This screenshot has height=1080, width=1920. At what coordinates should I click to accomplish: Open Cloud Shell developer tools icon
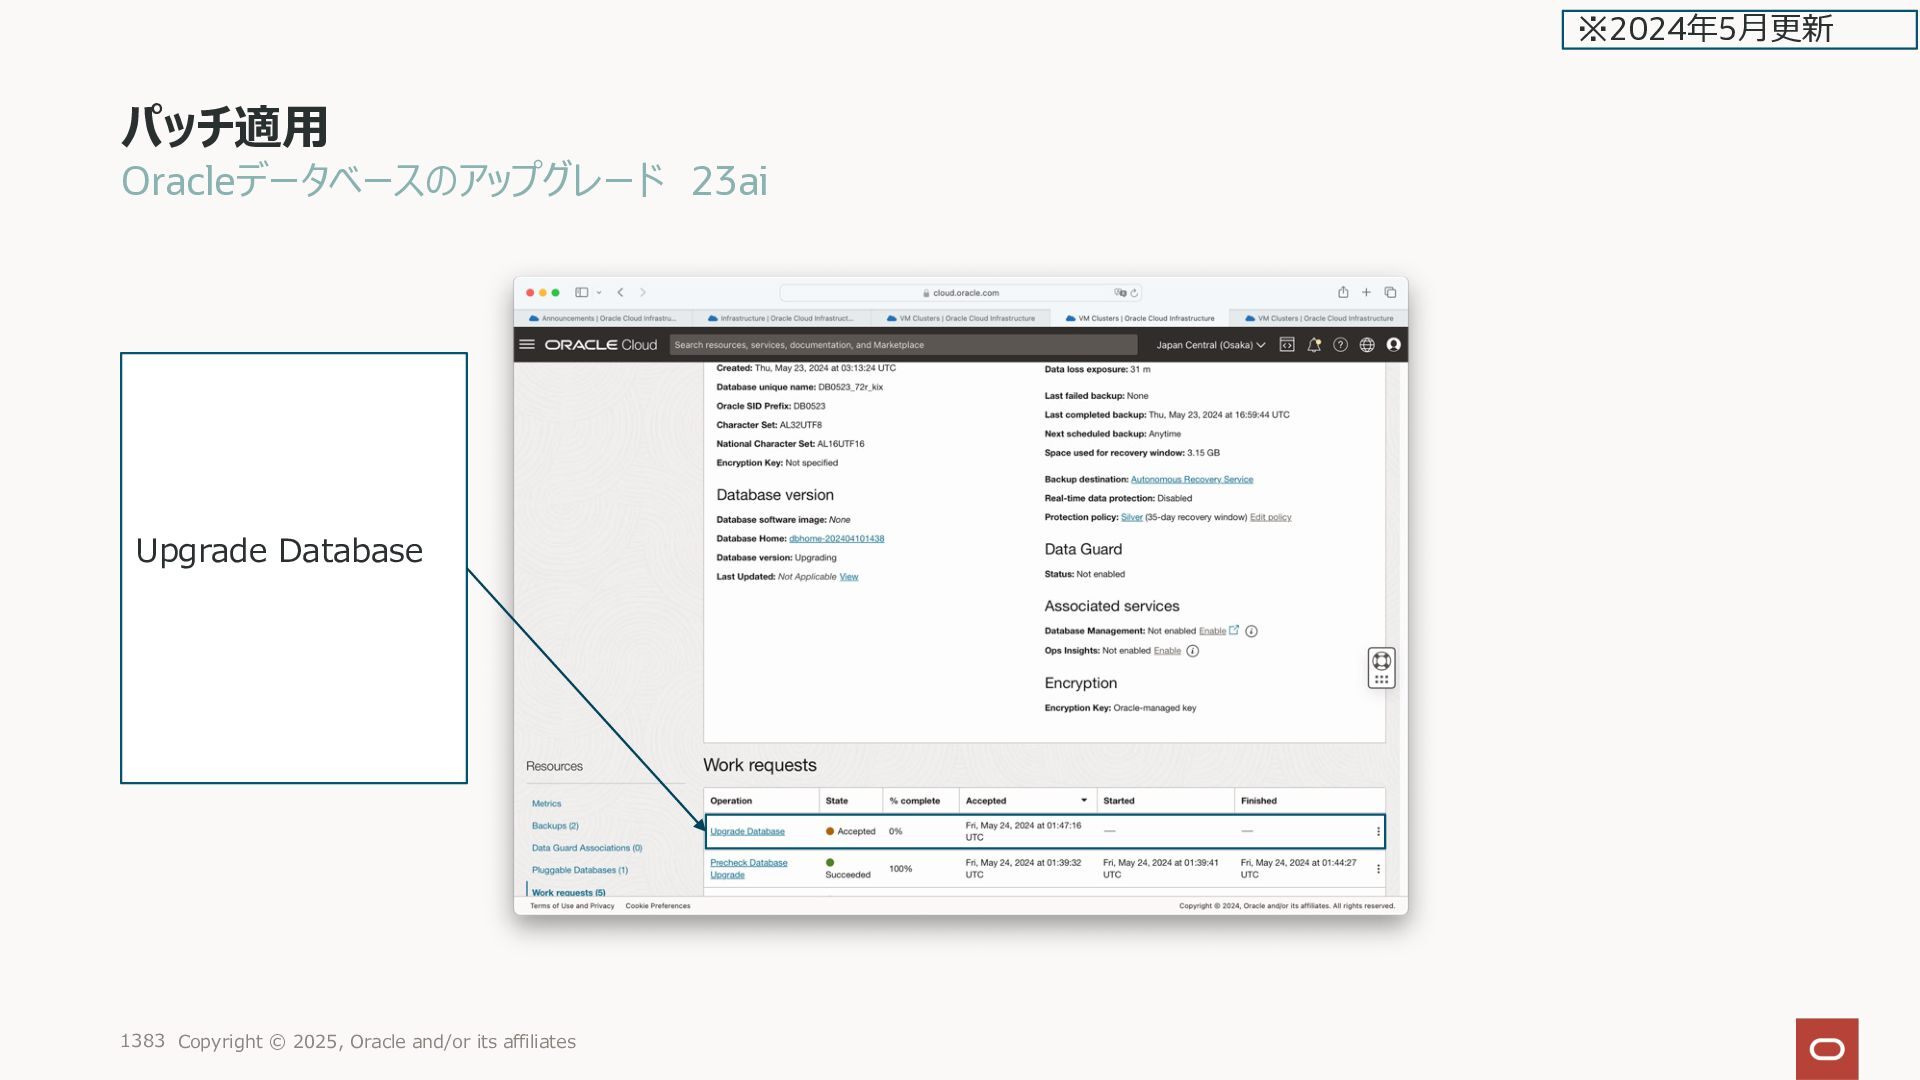click(x=1287, y=344)
